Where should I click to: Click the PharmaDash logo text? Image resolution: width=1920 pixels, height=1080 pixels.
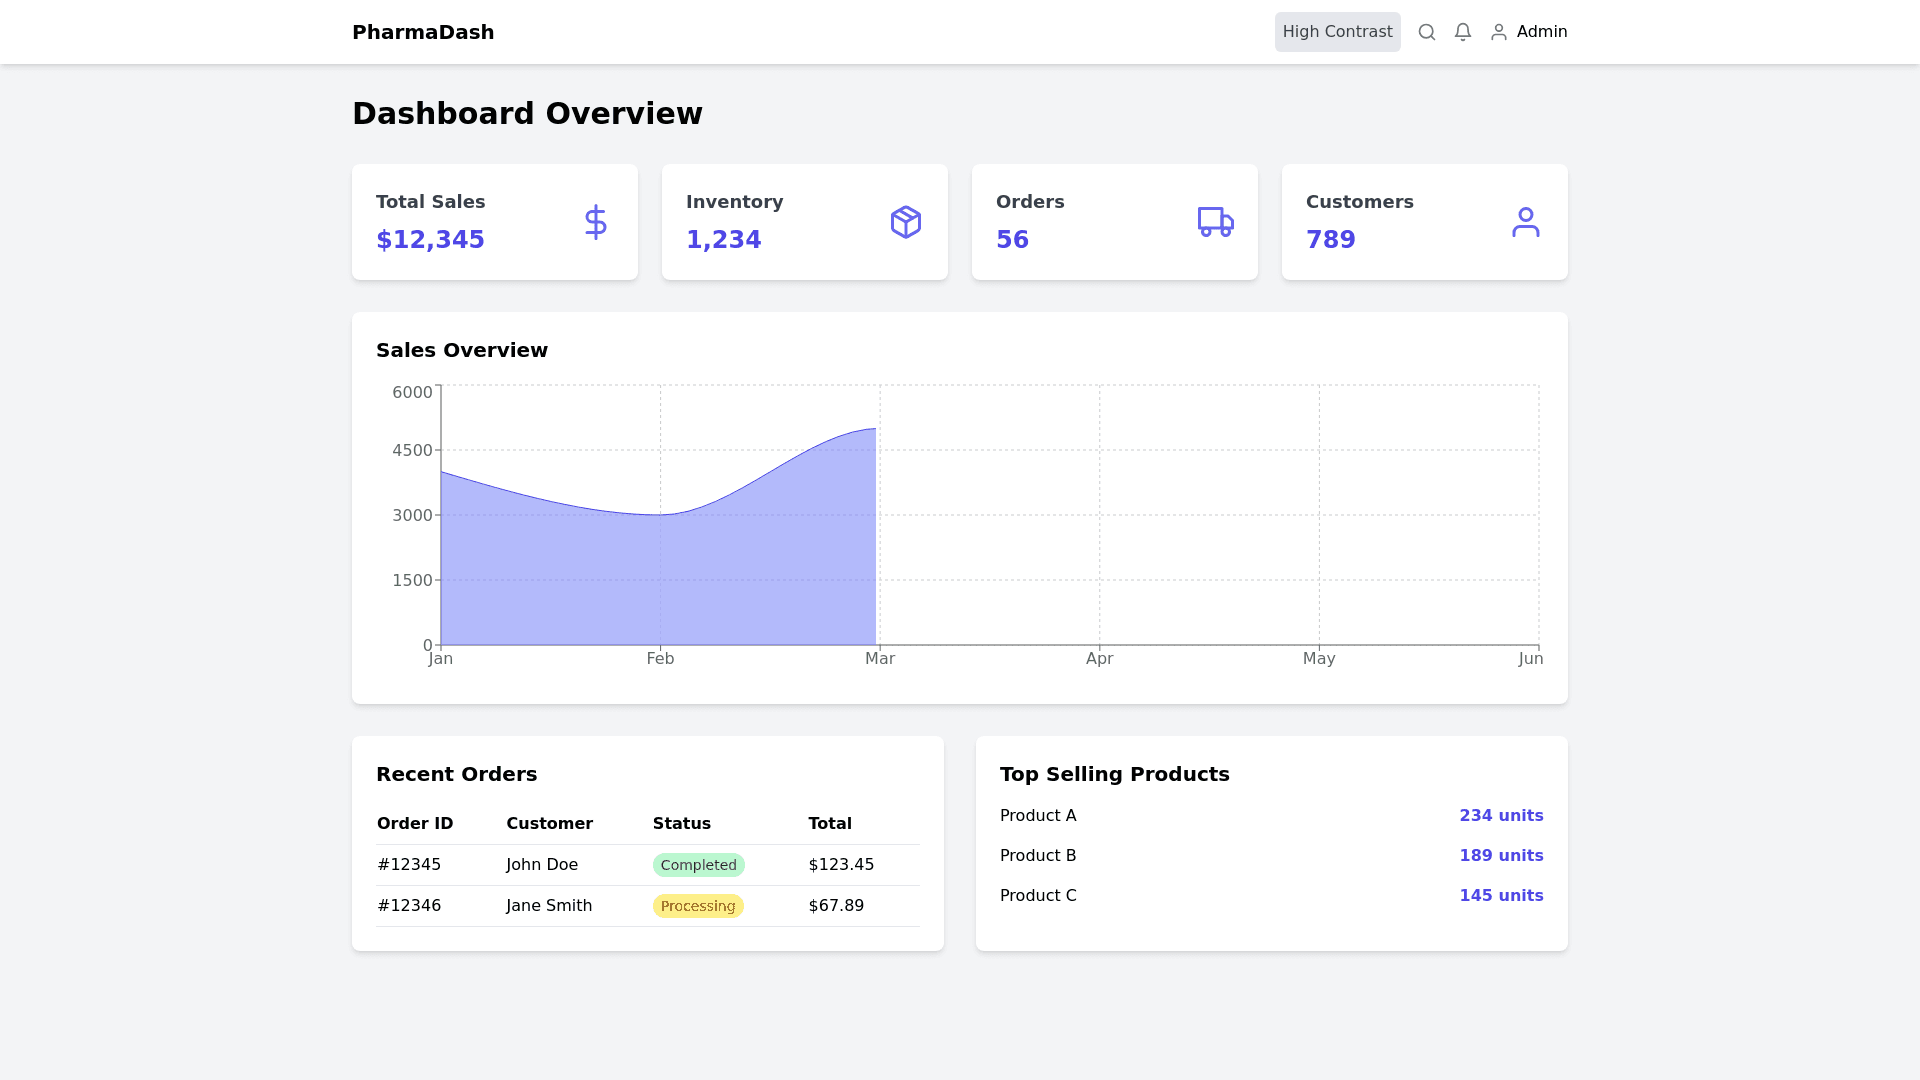click(423, 32)
